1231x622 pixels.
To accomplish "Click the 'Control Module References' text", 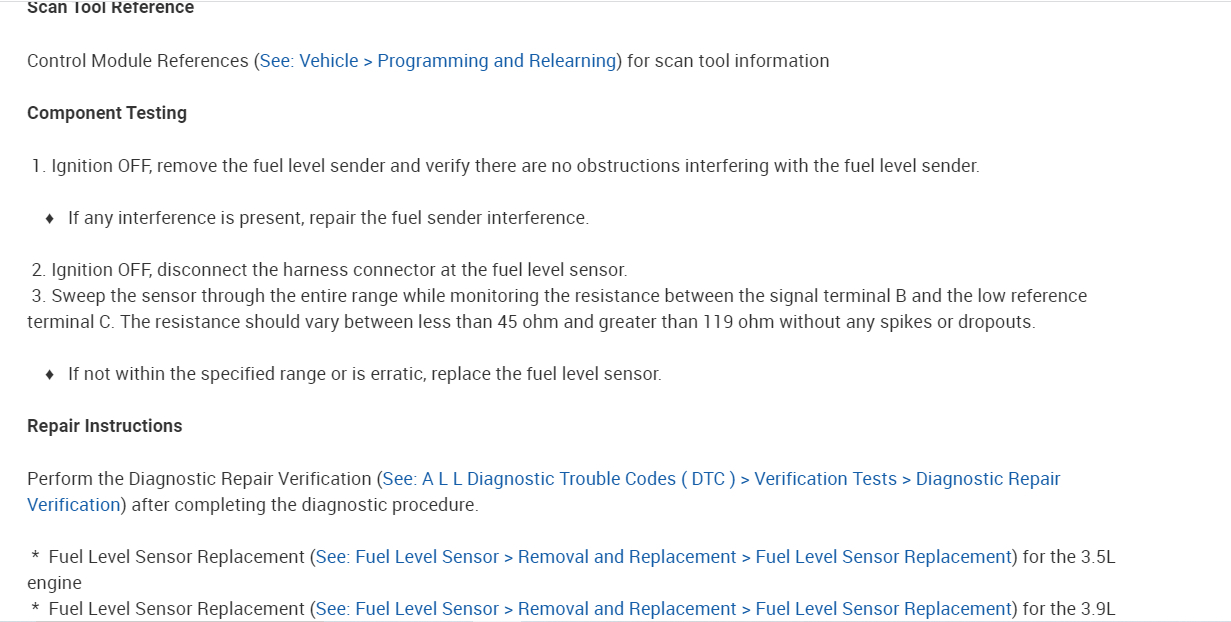I will tap(138, 61).
